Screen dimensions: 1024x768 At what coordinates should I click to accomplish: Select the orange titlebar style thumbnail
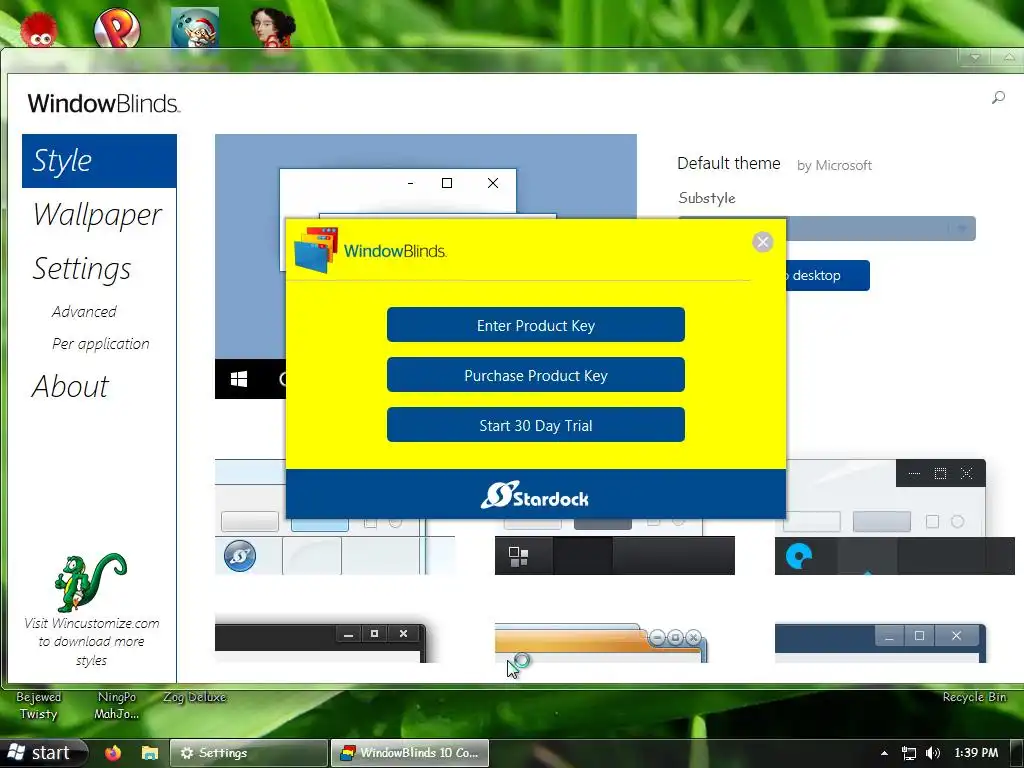601,643
